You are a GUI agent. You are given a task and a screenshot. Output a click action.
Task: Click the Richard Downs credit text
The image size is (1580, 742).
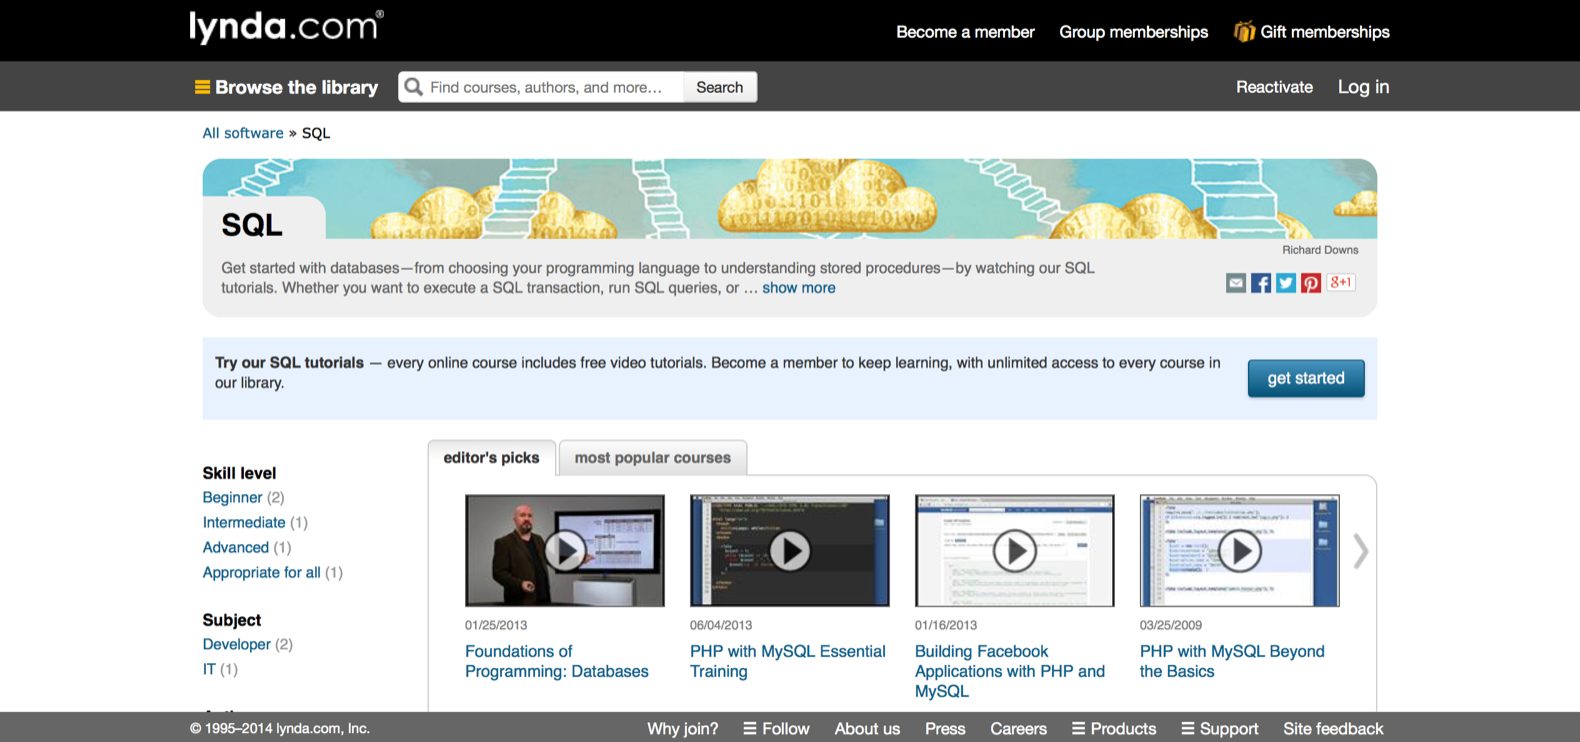1320,250
